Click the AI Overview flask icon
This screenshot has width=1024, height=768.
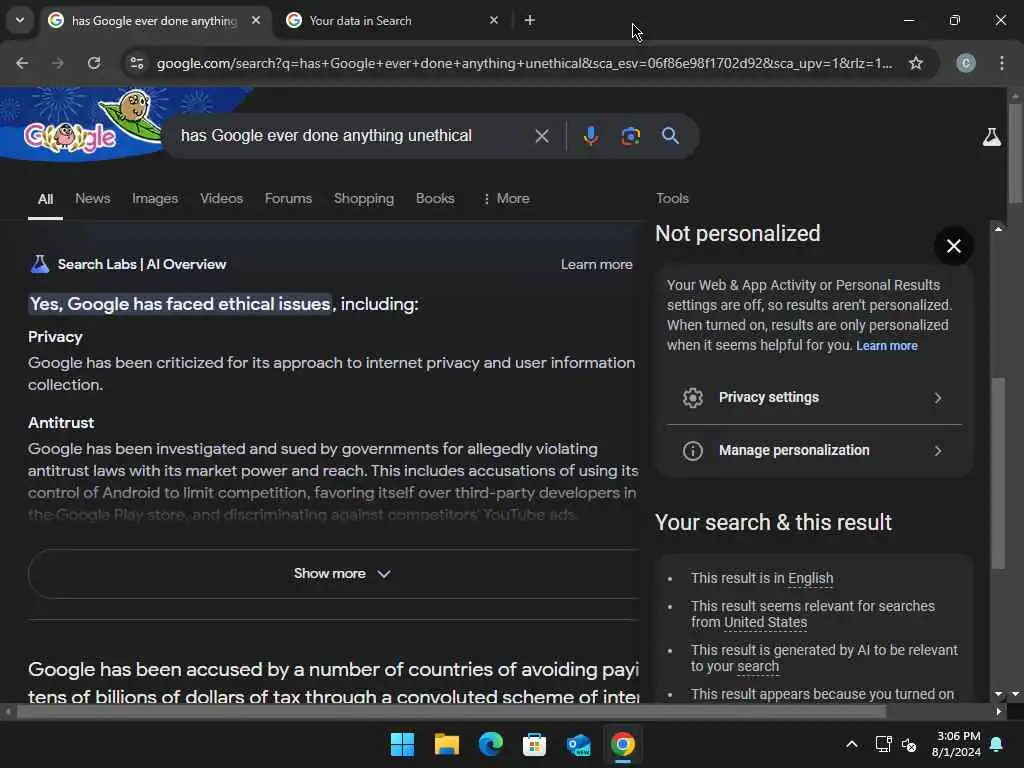pyautogui.click(x=40, y=264)
